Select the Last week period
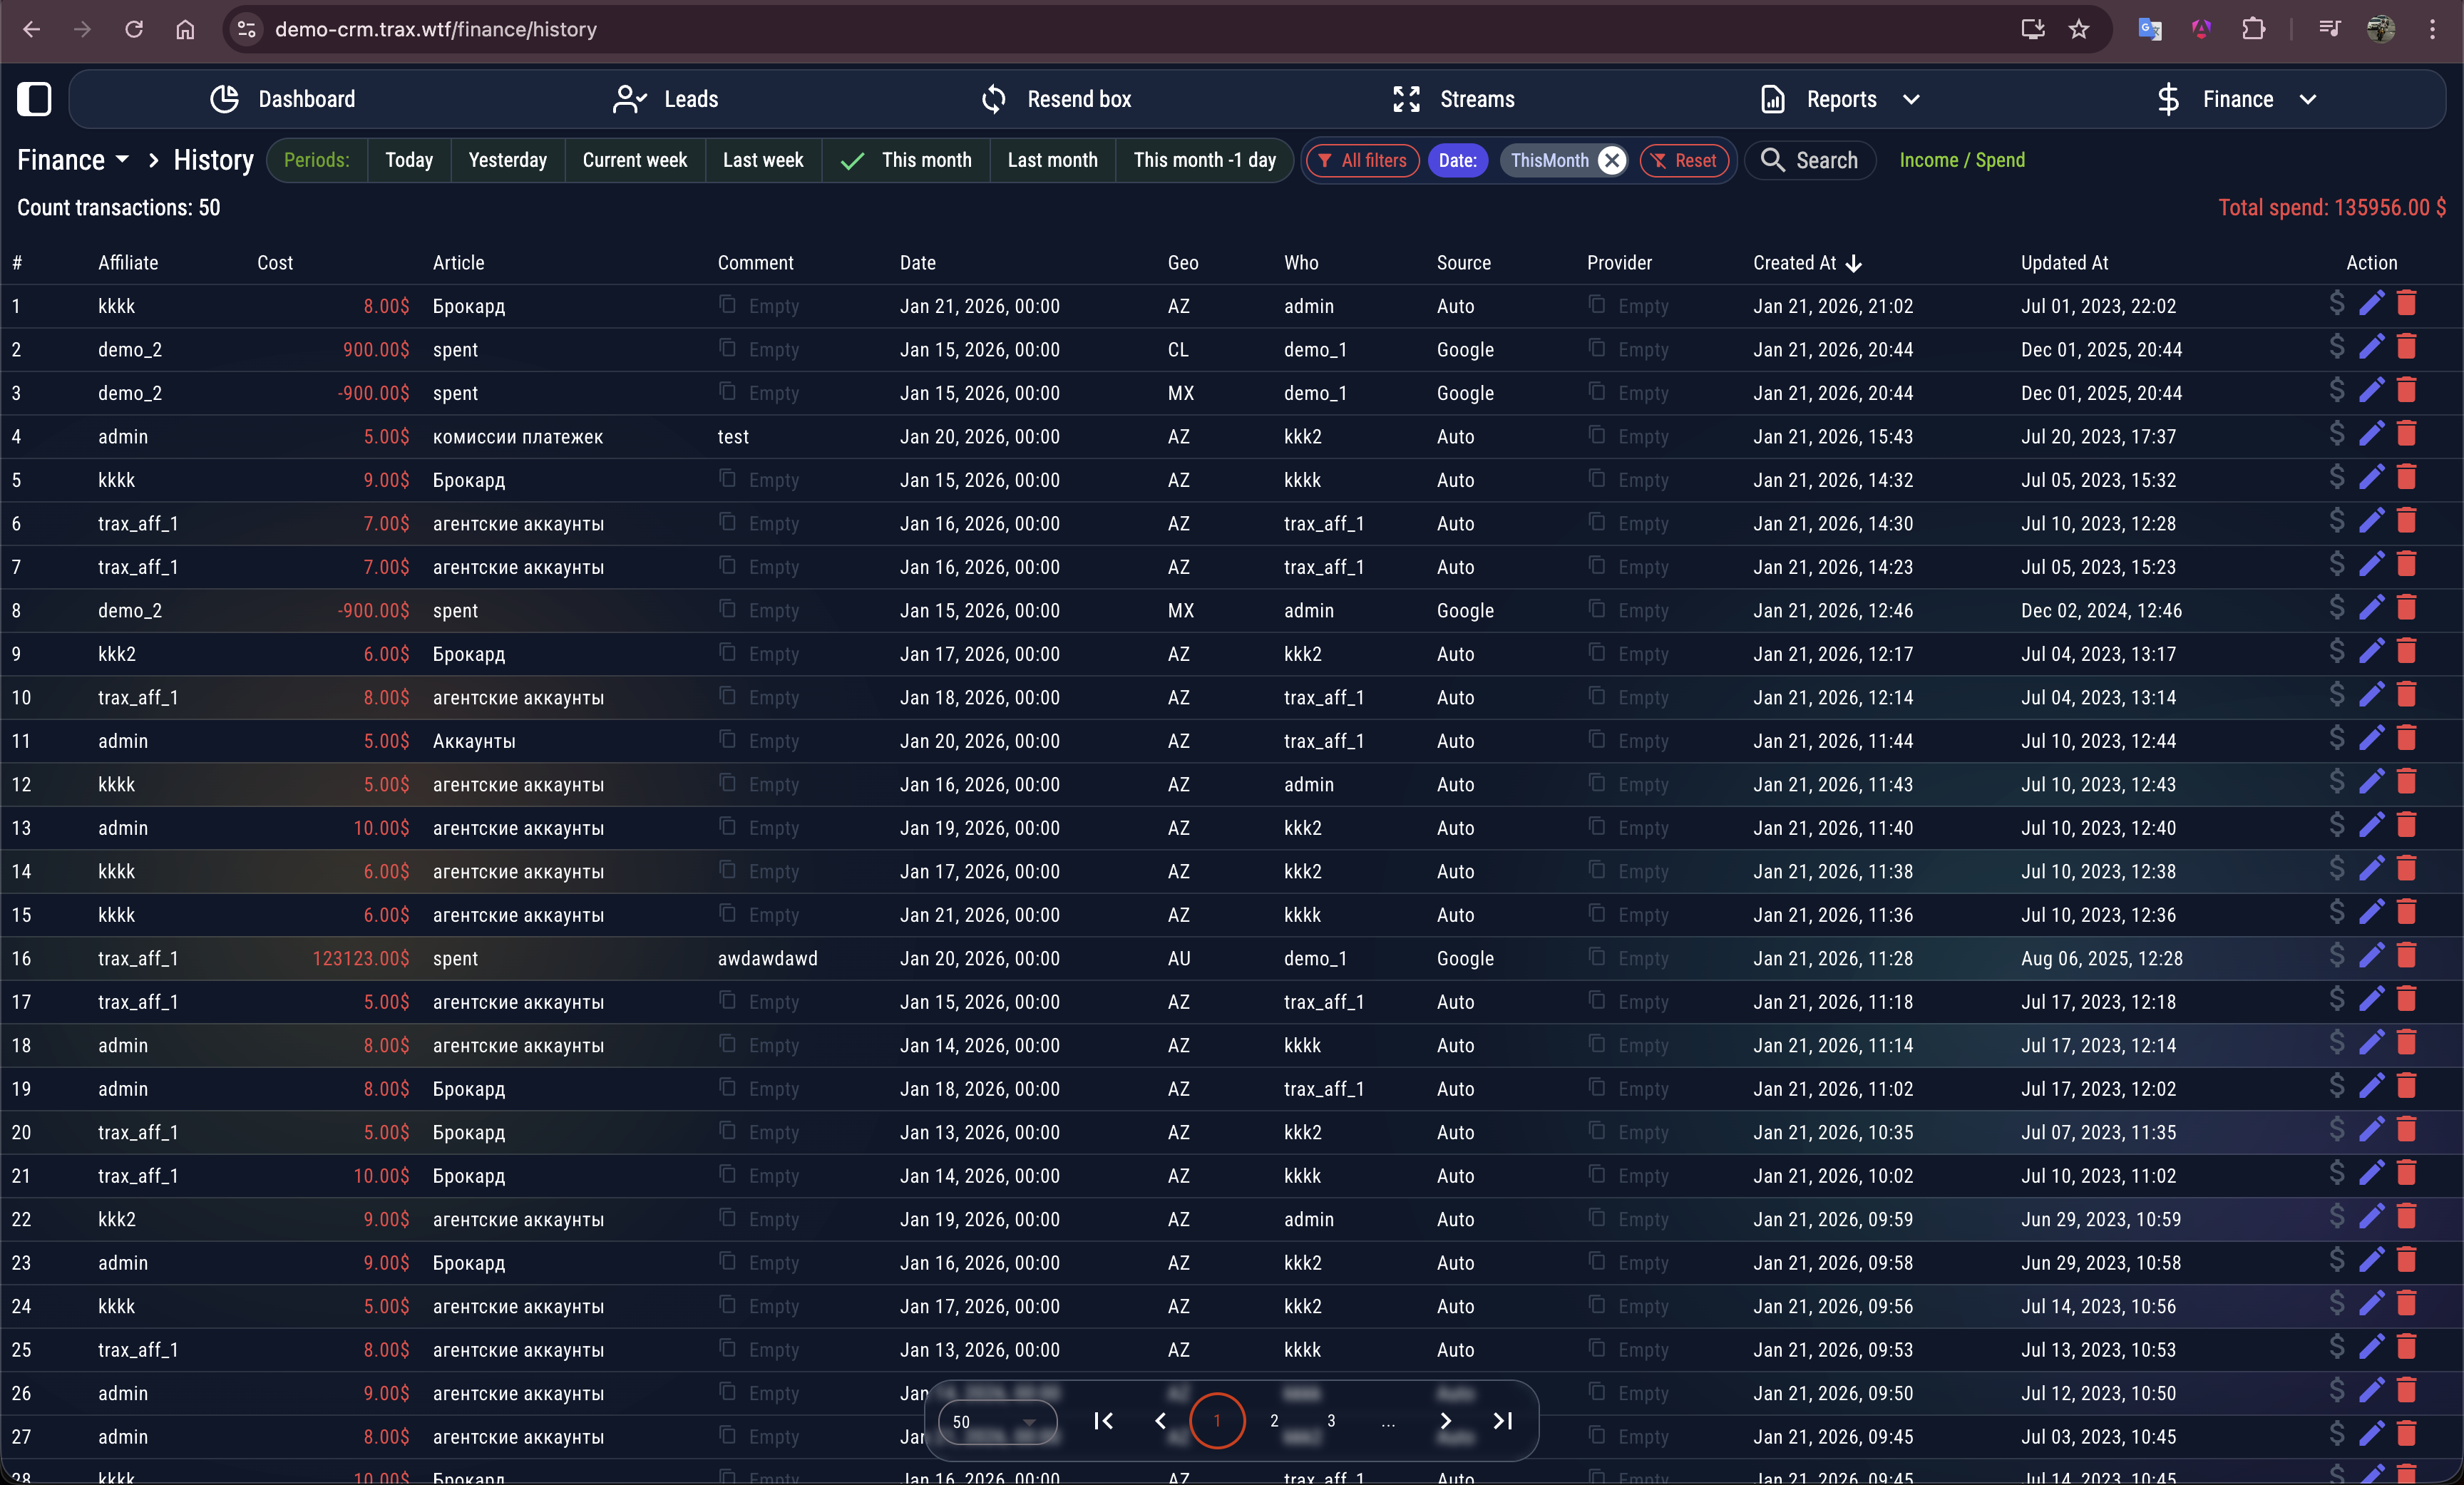2464x1485 pixels. [763, 160]
